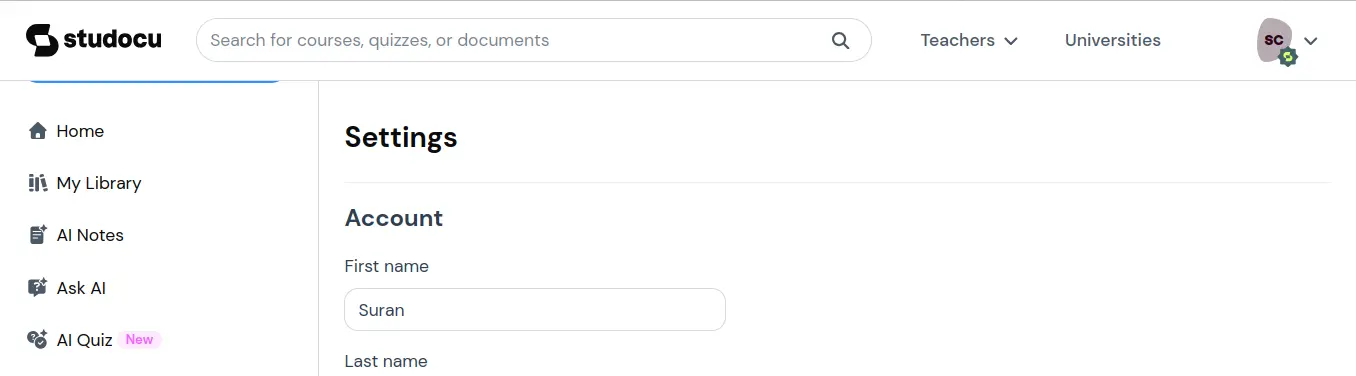Open the account menu chevron

click(x=1311, y=41)
